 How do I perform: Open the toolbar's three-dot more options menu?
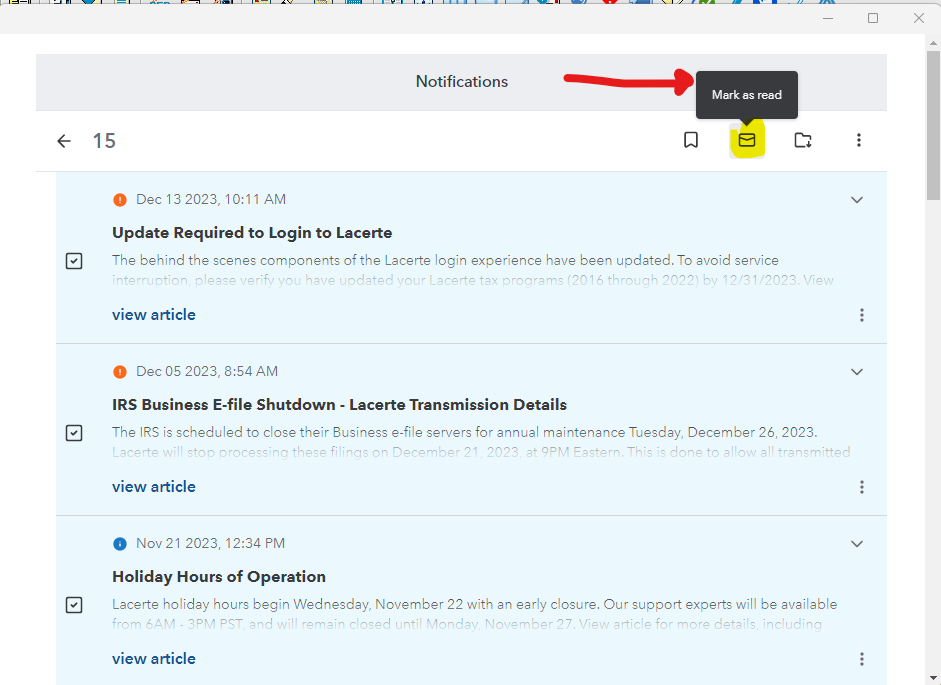(x=858, y=140)
